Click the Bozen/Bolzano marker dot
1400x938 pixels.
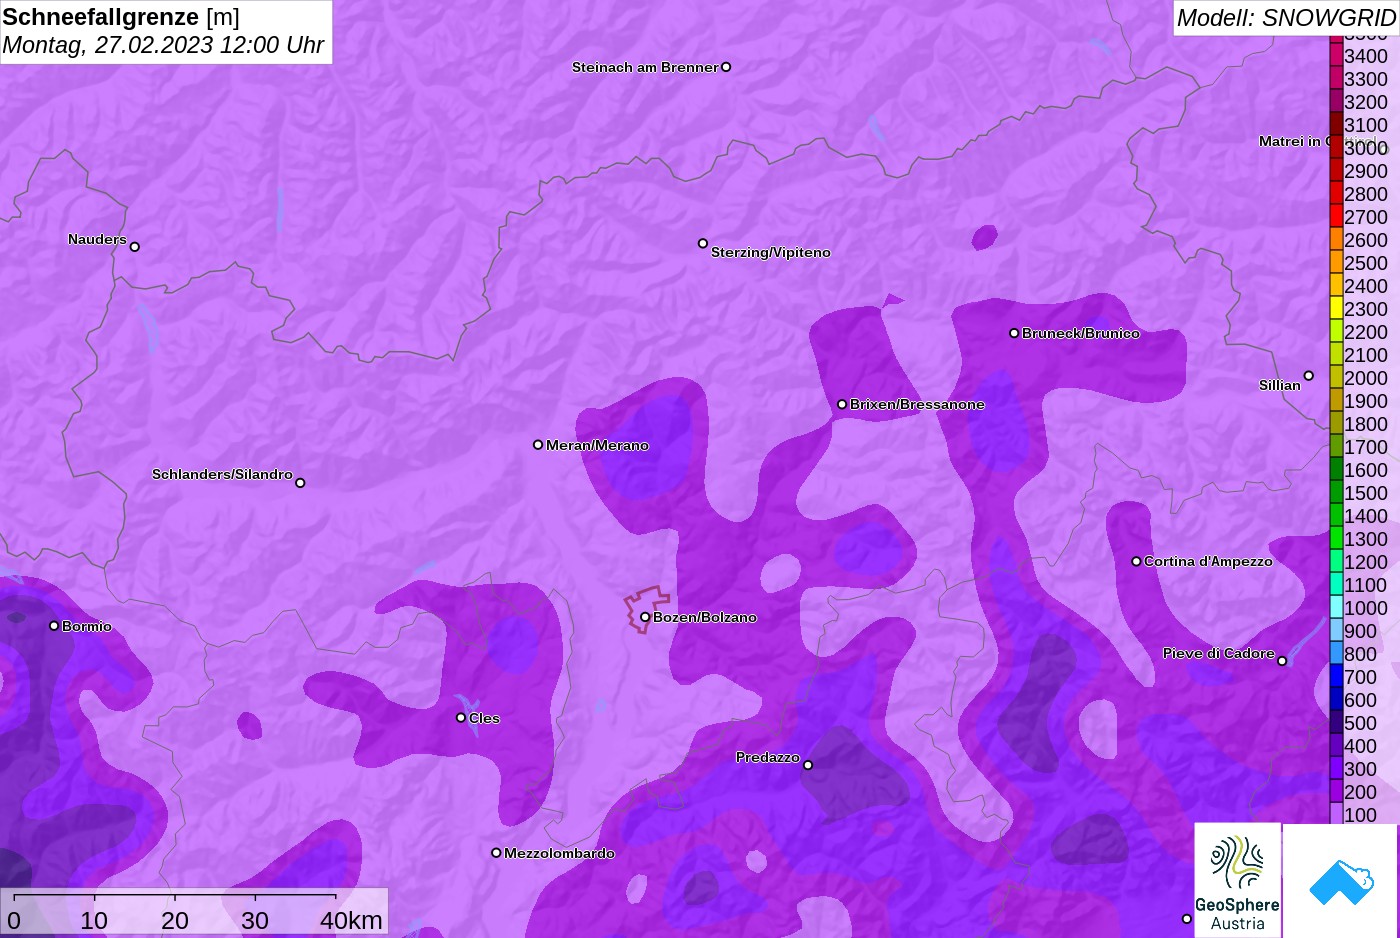click(645, 617)
